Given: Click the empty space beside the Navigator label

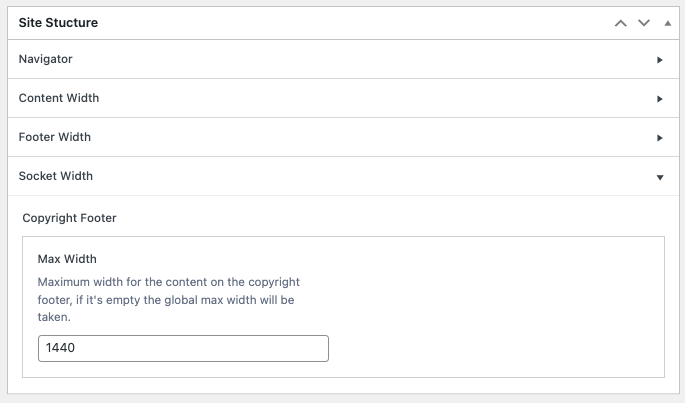Looking at the screenshot, I should pyautogui.click(x=350, y=60).
